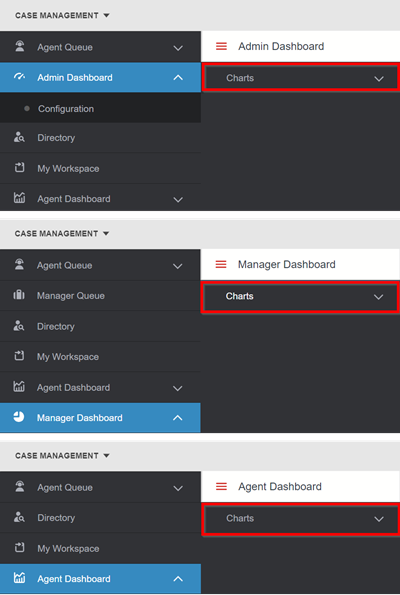Click the Manager Queue briefcase icon
The image size is (400, 595).
tap(19, 295)
